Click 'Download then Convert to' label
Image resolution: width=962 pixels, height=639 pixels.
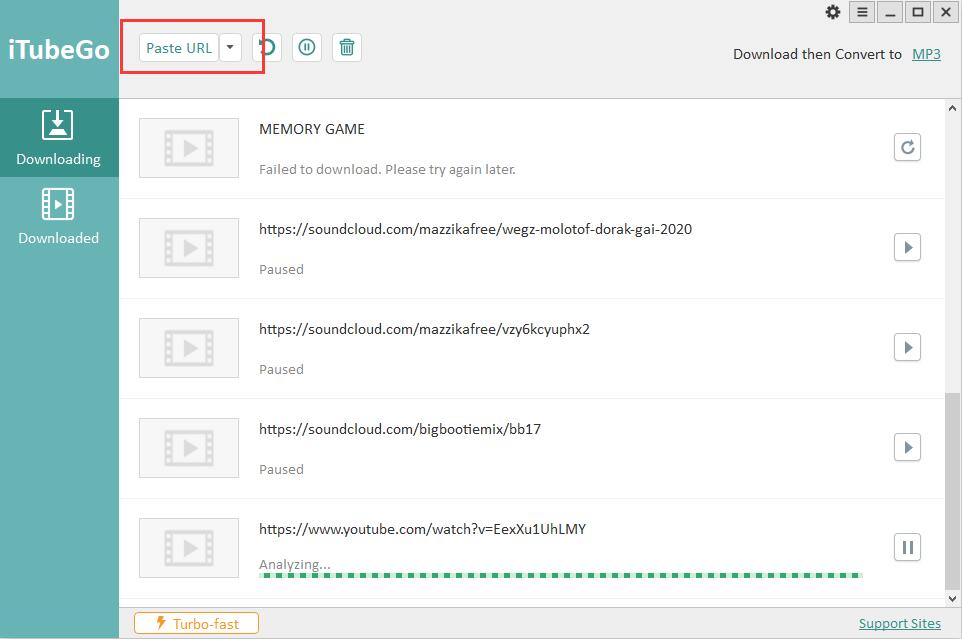pos(817,54)
